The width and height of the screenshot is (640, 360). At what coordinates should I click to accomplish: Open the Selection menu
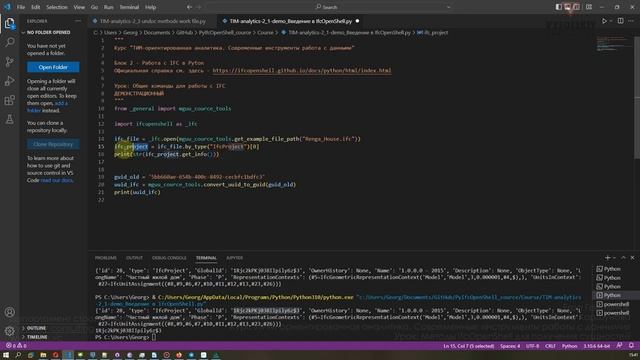57,7
